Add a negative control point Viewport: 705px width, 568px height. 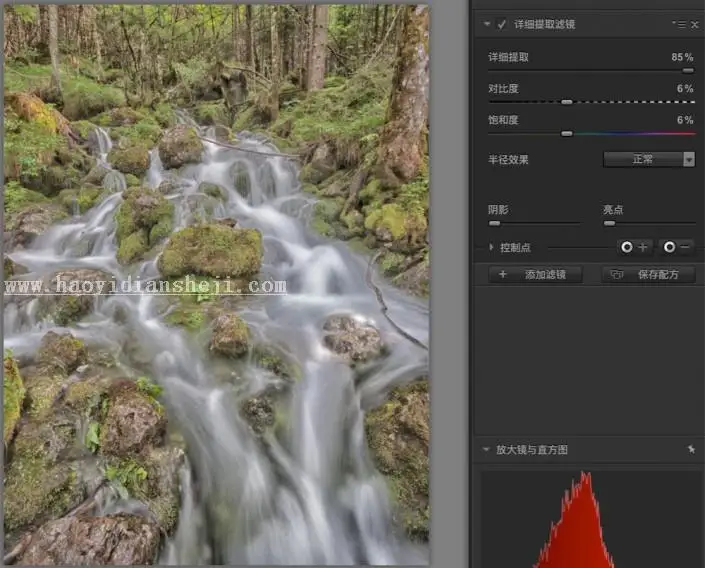click(676, 247)
